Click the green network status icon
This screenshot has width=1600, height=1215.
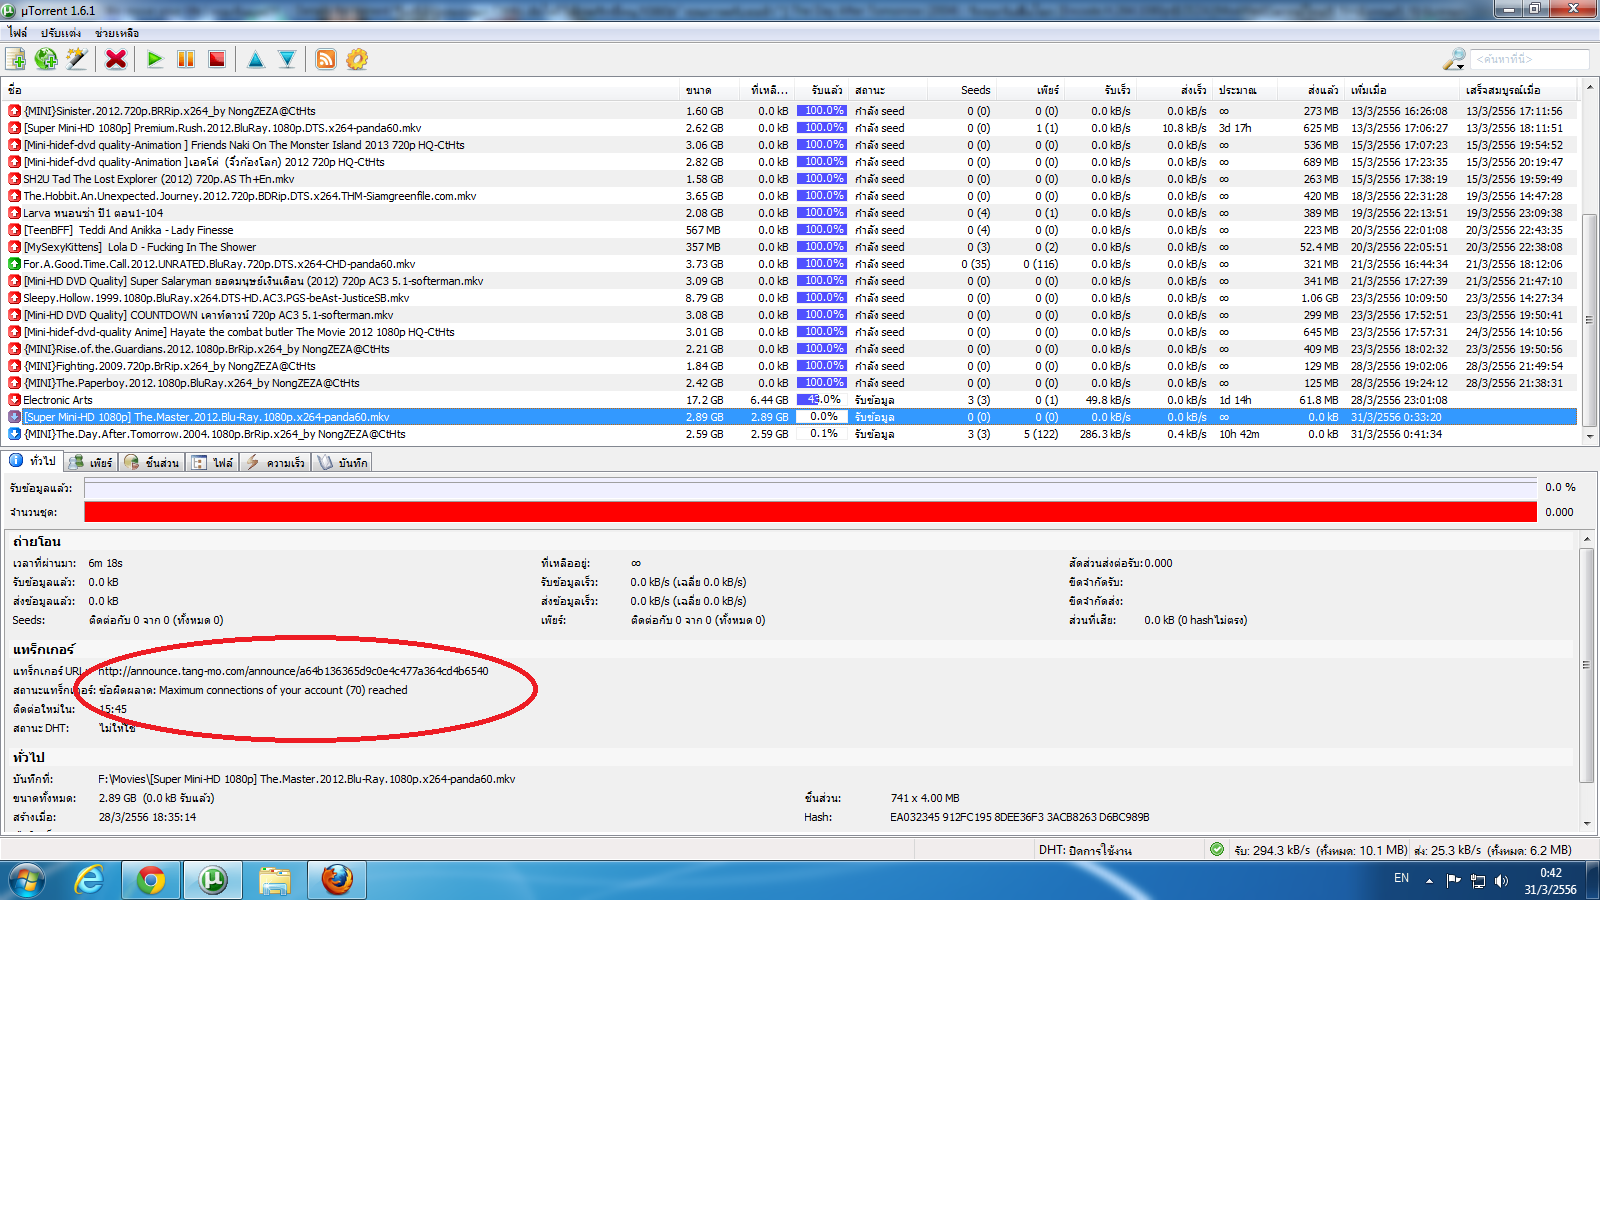tap(1217, 850)
